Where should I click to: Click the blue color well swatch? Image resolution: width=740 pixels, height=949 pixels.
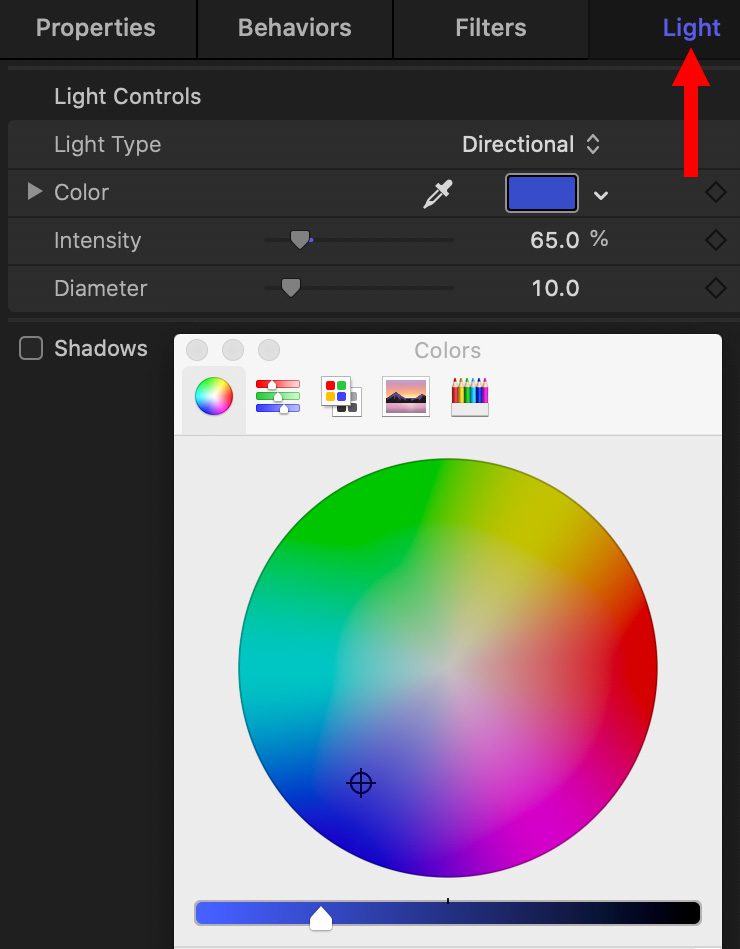[542, 193]
